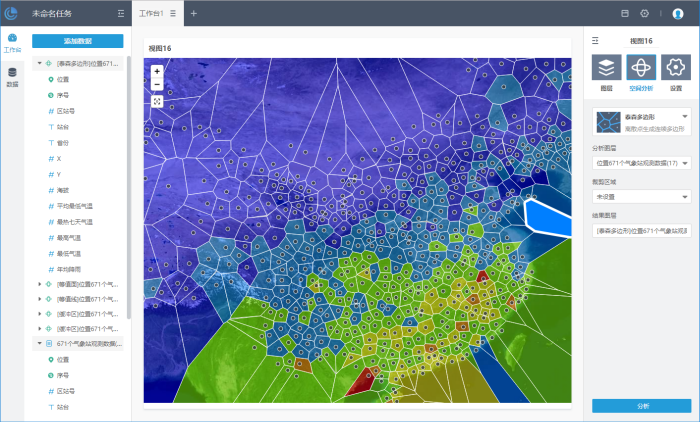The width and height of the screenshot is (700, 422).
Task: Open the 分析图层 layer dropdown
Action: click(x=686, y=162)
